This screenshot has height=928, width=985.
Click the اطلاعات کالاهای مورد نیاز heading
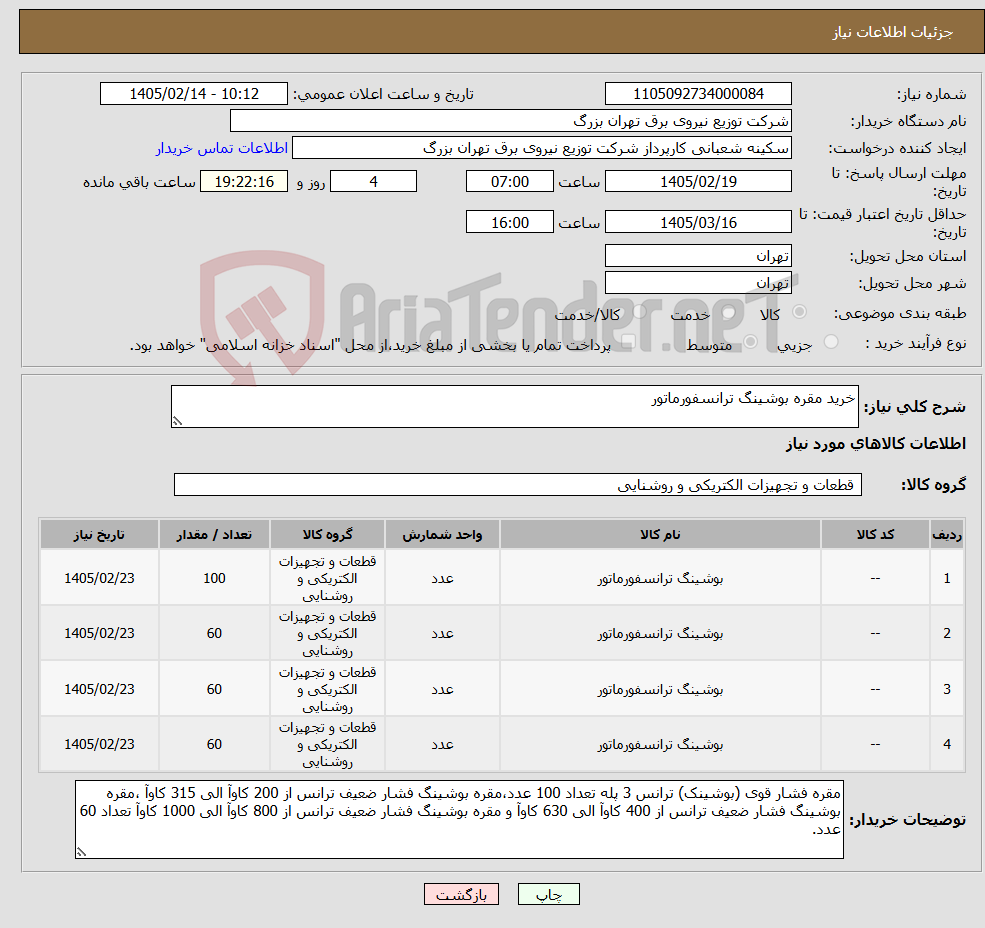point(876,444)
